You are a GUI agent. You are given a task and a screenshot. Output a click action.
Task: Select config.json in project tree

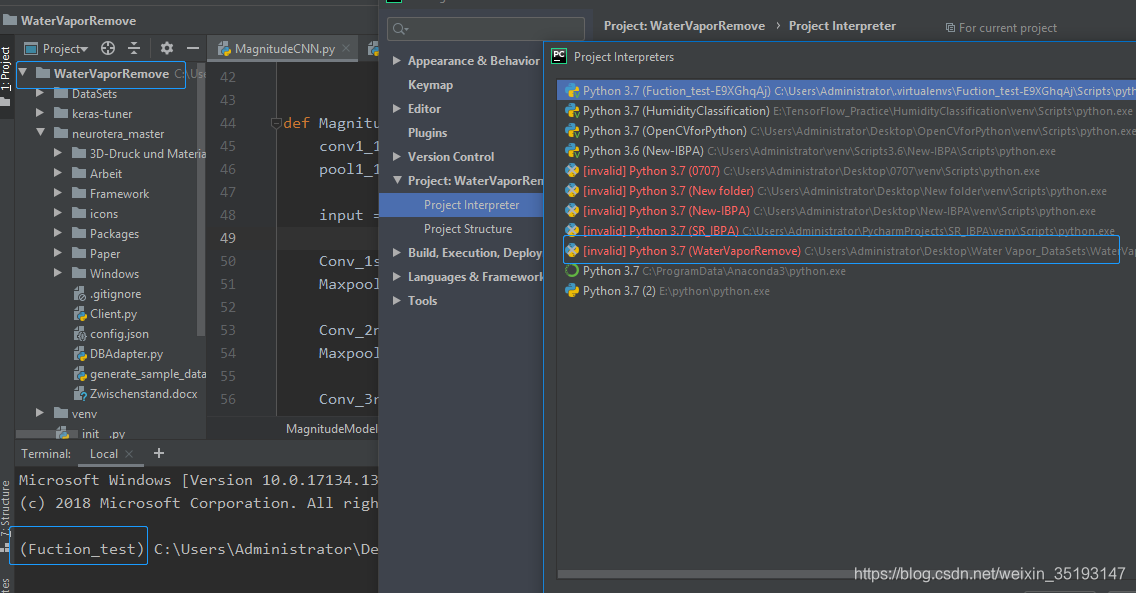click(x=112, y=334)
